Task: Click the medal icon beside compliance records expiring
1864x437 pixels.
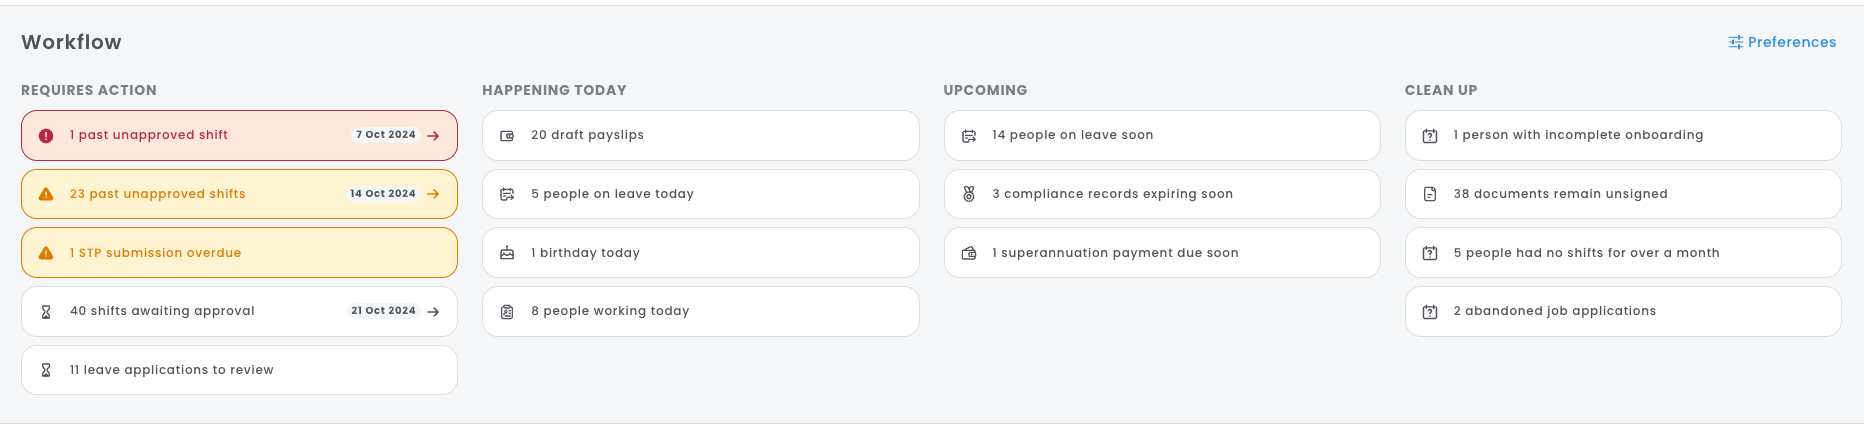Action: 969,194
